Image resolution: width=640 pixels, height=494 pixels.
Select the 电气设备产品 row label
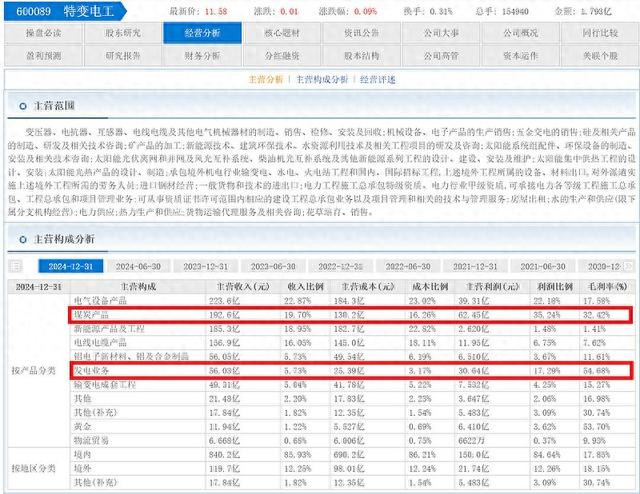[100, 301]
